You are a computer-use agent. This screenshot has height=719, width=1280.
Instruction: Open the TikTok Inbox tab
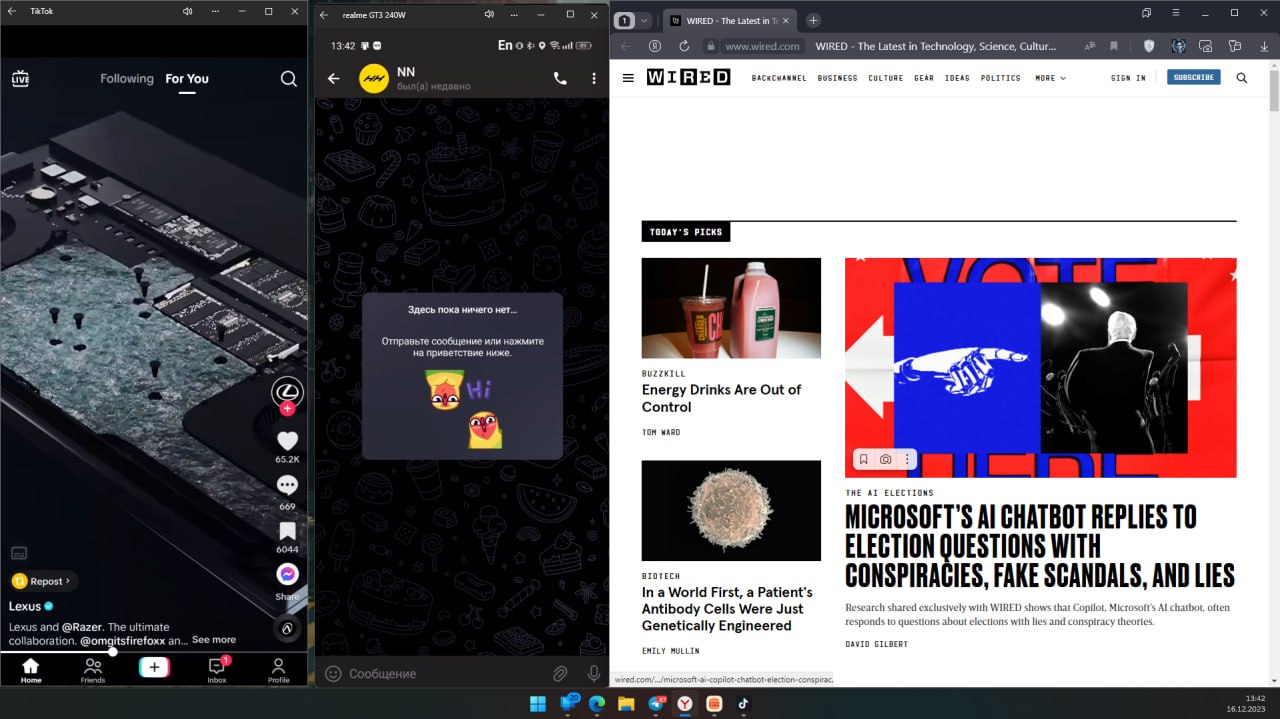(217, 669)
